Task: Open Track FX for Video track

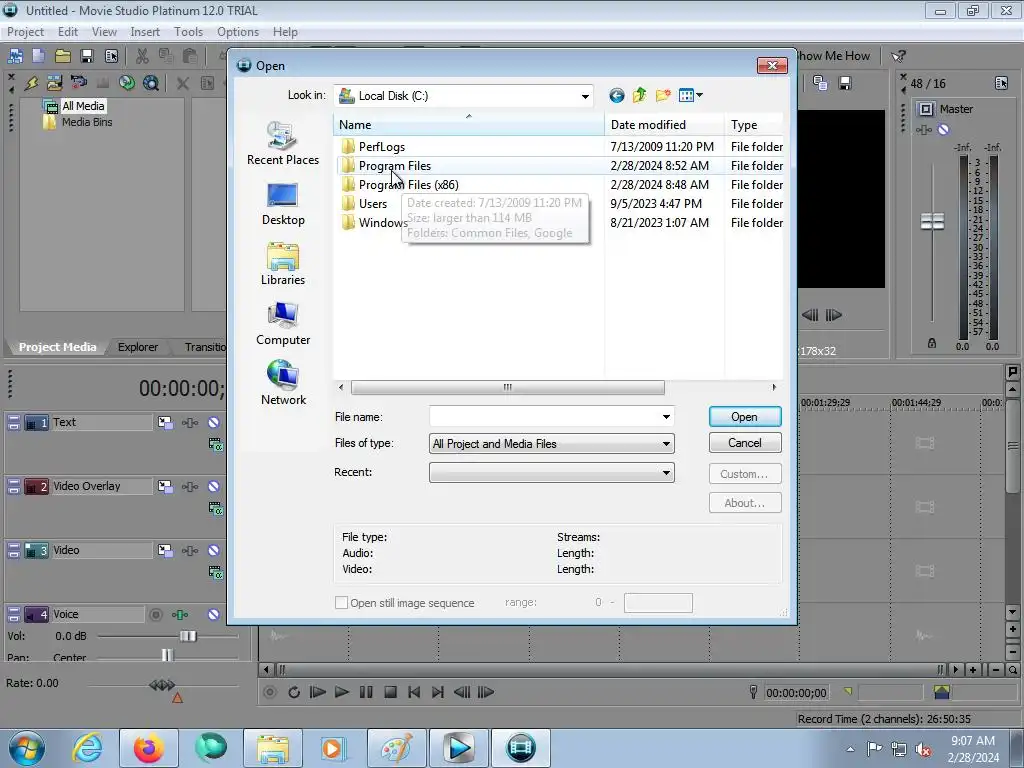Action: pyautogui.click(x=190, y=551)
